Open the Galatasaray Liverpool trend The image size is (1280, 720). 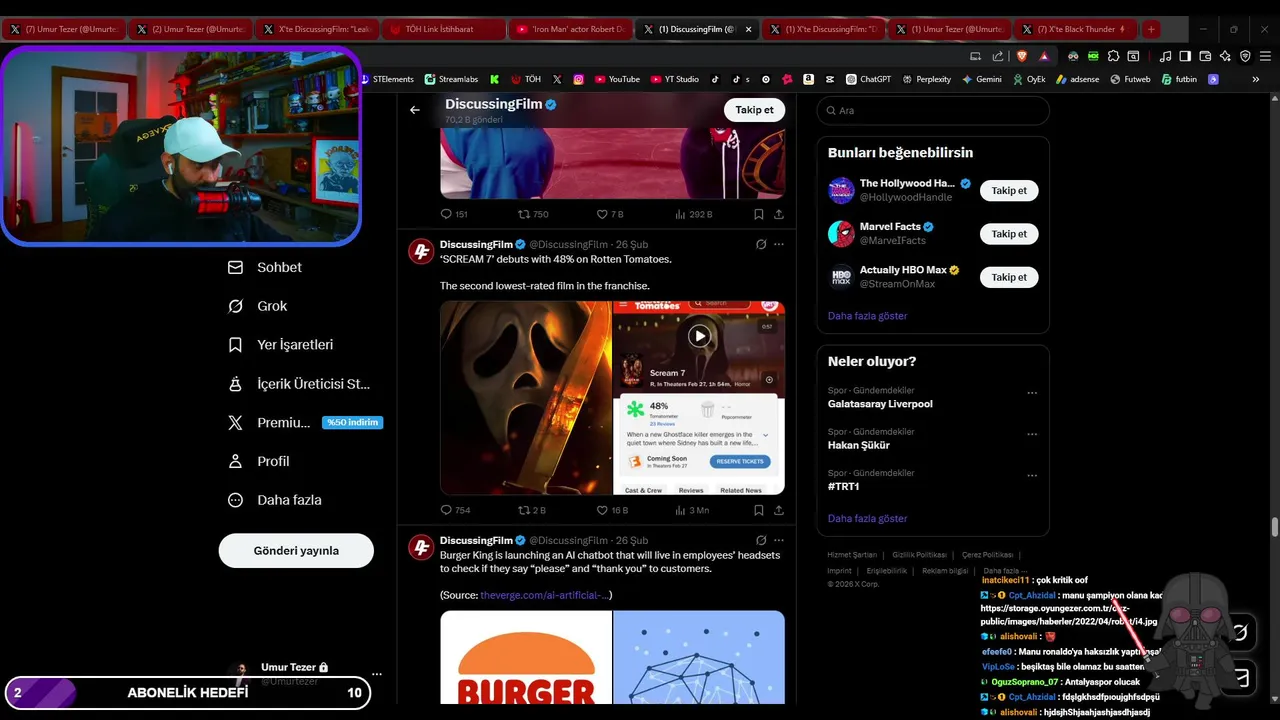click(880, 404)
